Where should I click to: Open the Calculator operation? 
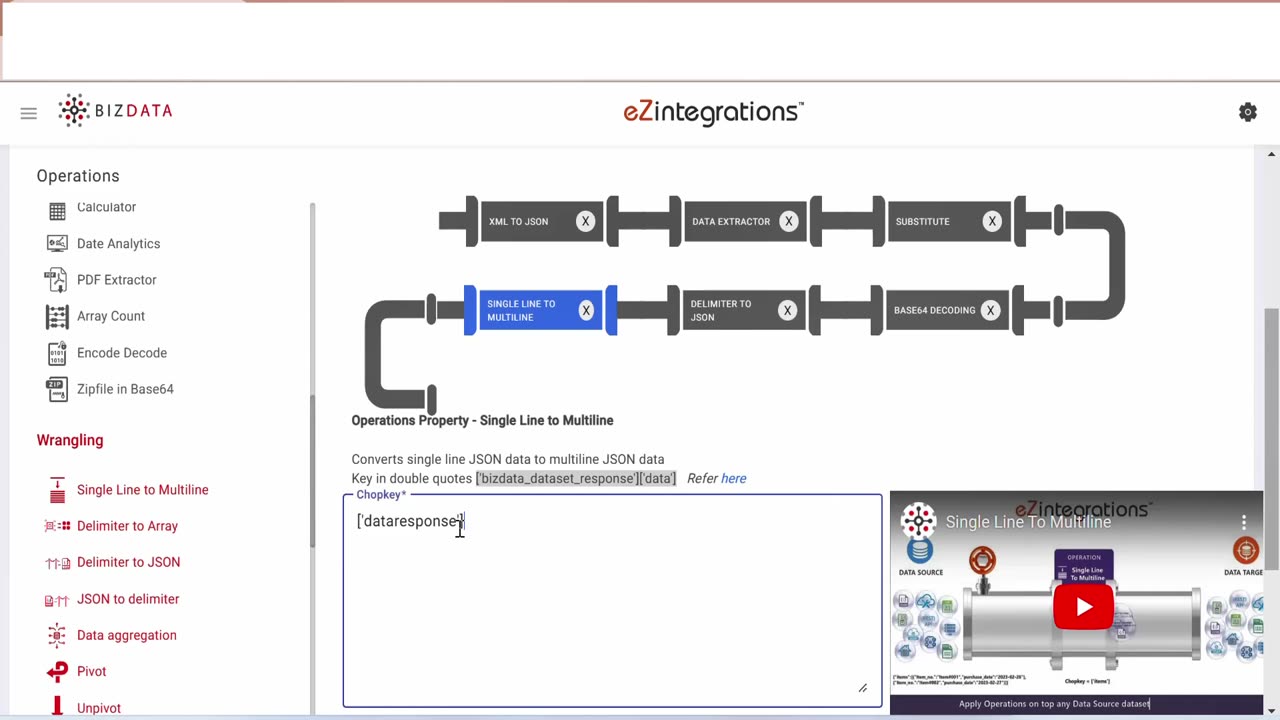(x=106, y=207)
